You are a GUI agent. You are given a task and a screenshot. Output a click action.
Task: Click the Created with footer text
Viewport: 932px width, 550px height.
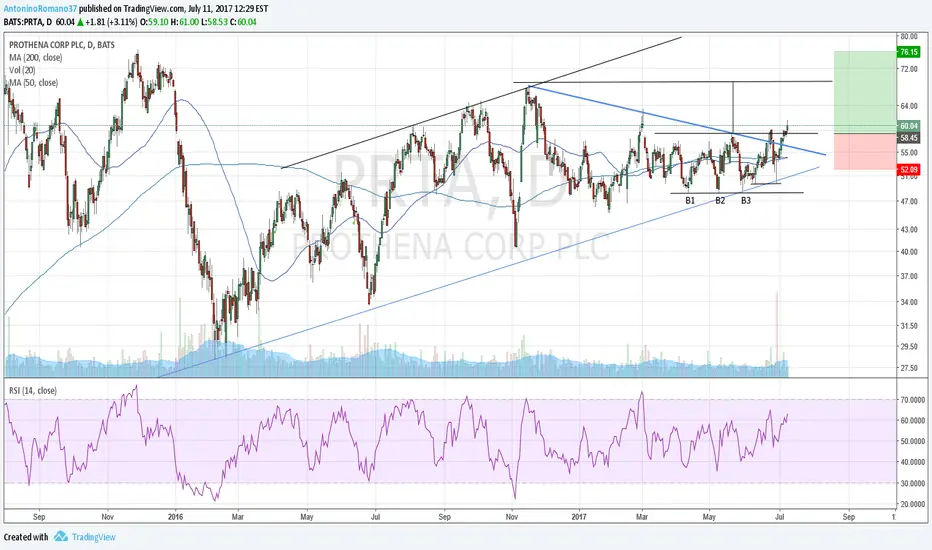point(26,537)
